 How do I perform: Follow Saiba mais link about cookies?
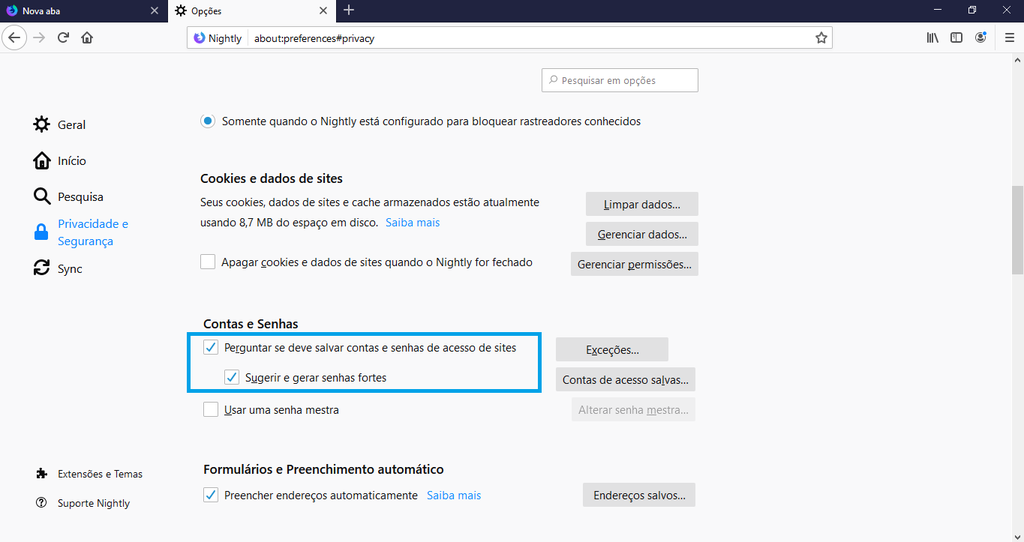coord(413,223)
